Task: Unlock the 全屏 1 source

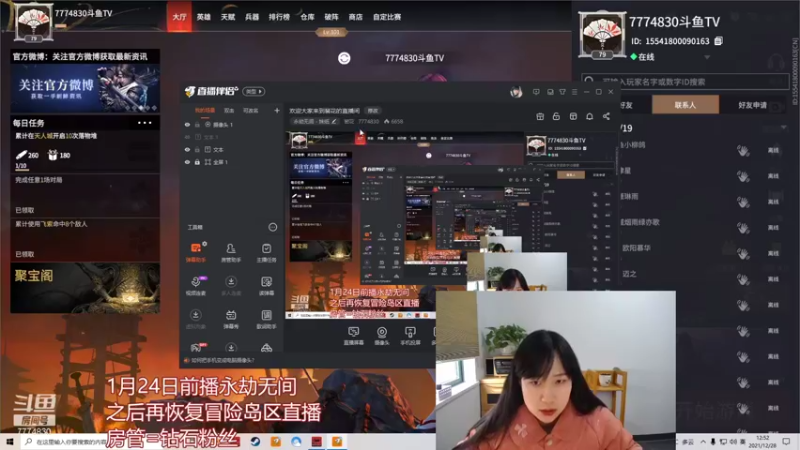Action: coord(197,162)
